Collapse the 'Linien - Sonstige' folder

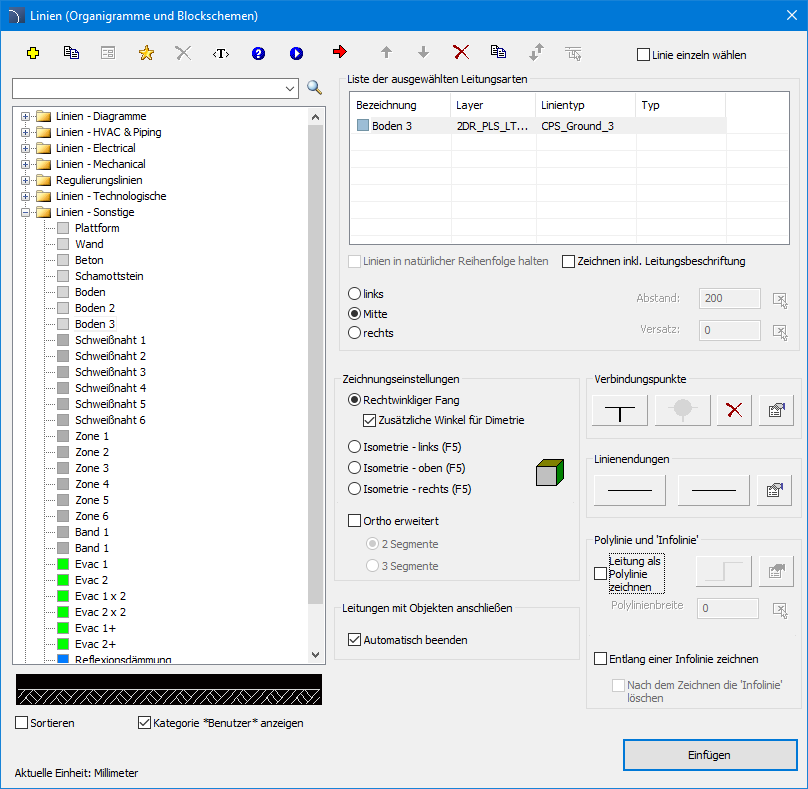pyautogui.click(x=25, y=212)
